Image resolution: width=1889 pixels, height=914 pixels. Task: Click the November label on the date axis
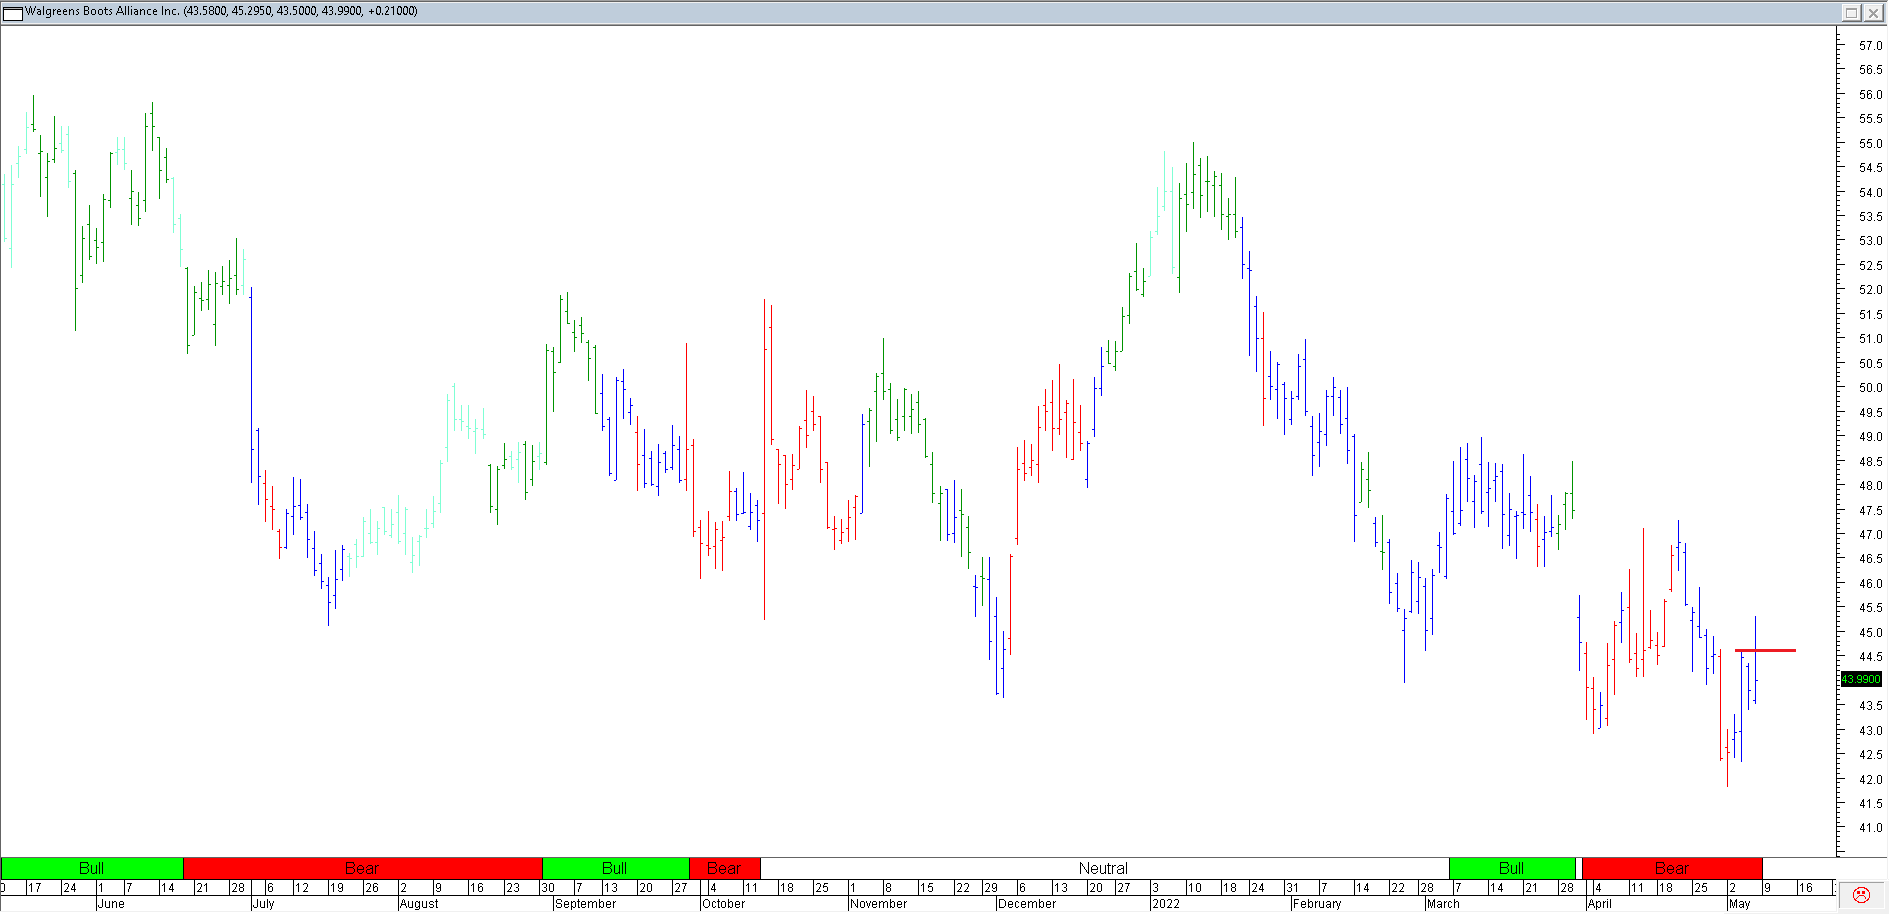click(878, 904)
